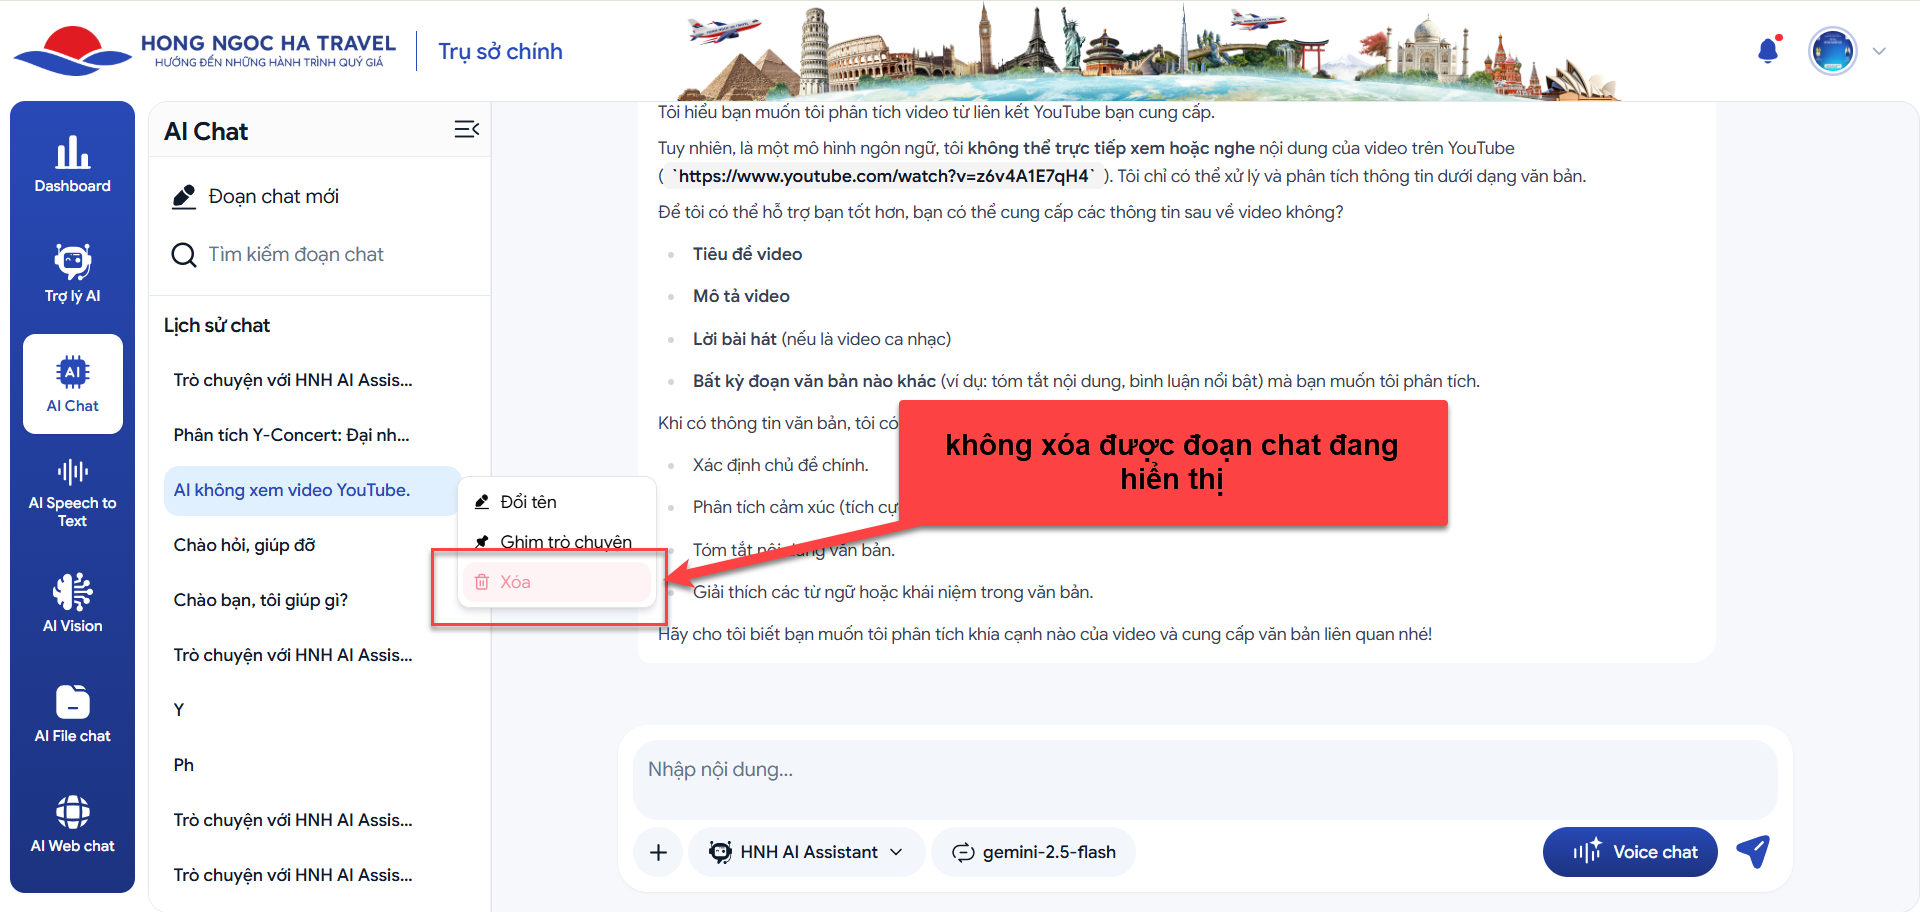Image resolution: width=1920 pixels, height=912 pixels.
Task: Collapse the AI Chat sidebar panel
Action: tap(466, 130)
